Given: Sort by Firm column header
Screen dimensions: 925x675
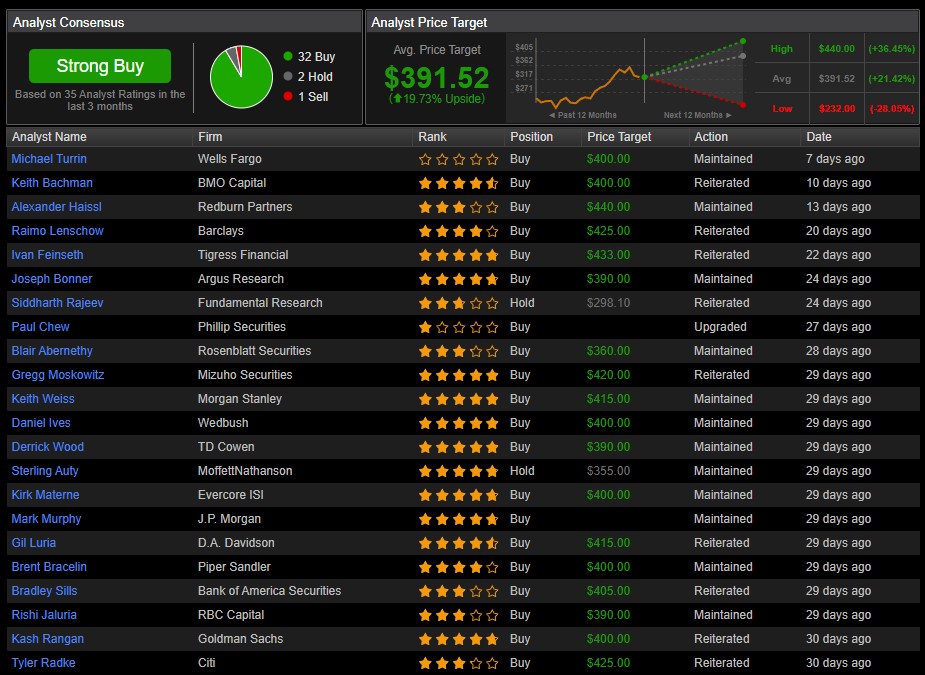Looking at the screenshot, I should click(210, 137).
